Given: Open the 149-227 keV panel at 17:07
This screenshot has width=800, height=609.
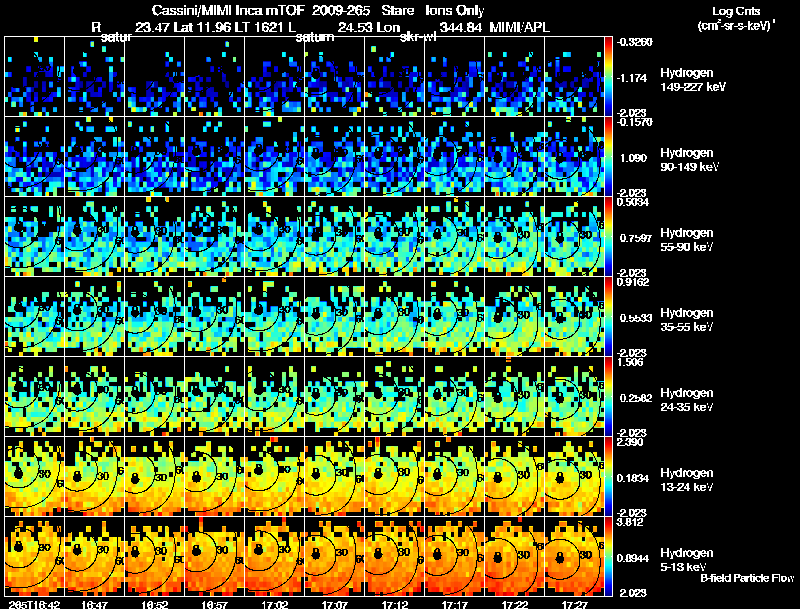Looking at the screenshot, I should pos(335,77).
